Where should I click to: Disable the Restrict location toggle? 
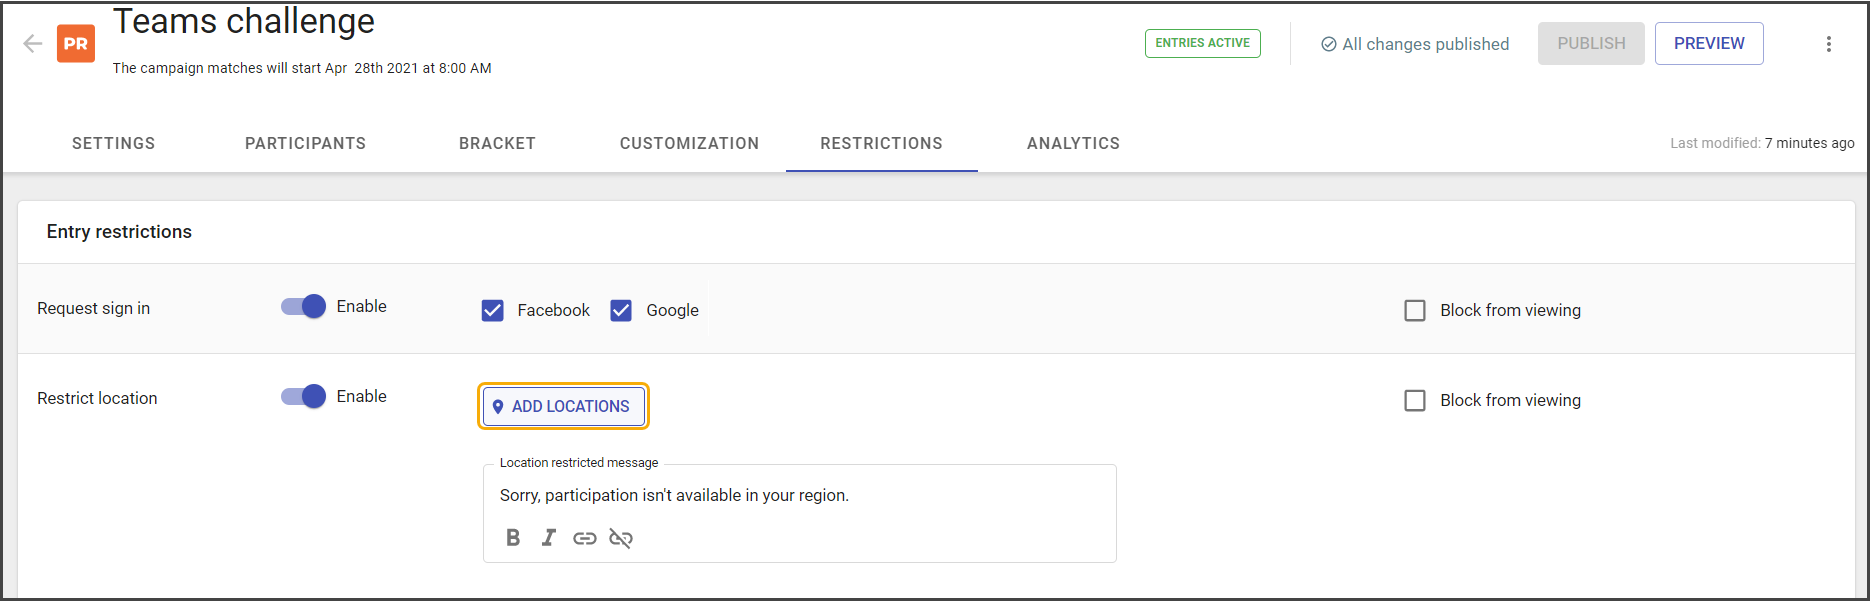303,396
